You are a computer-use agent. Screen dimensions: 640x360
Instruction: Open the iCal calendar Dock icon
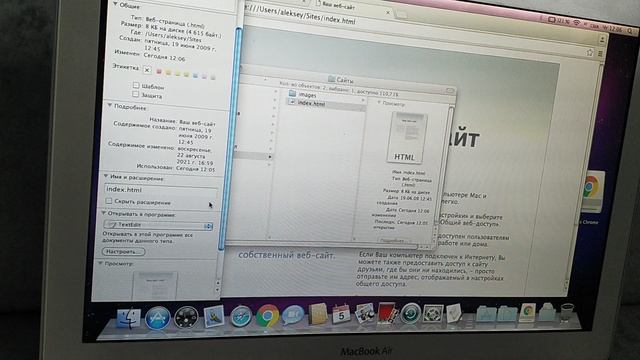click(341, 314)
